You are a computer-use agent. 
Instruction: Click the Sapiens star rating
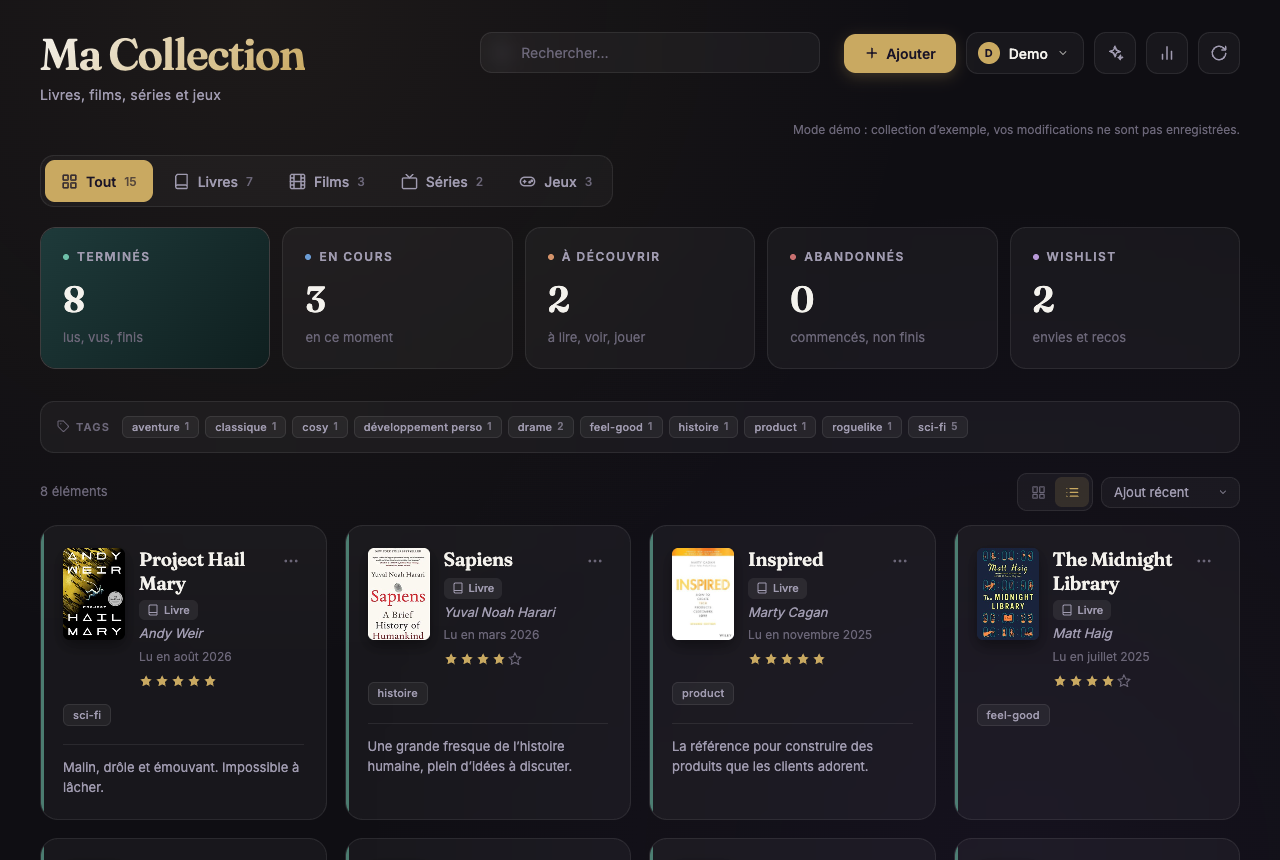coord(483,659)
